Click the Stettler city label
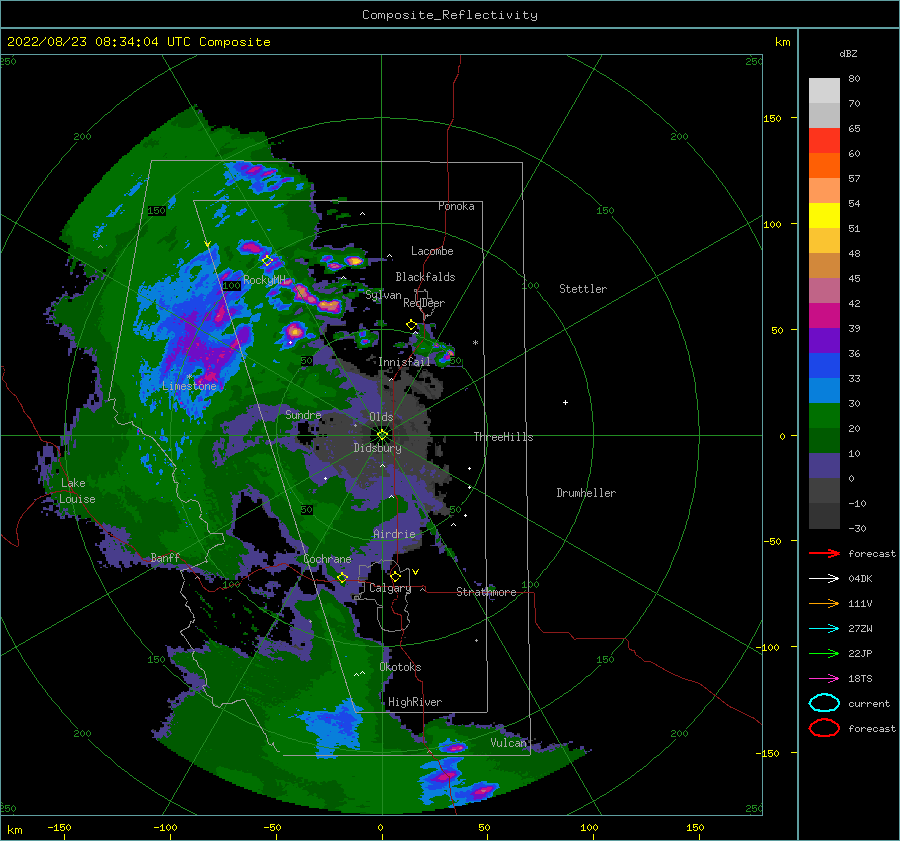The image size is (900, 841). (583, 289)
